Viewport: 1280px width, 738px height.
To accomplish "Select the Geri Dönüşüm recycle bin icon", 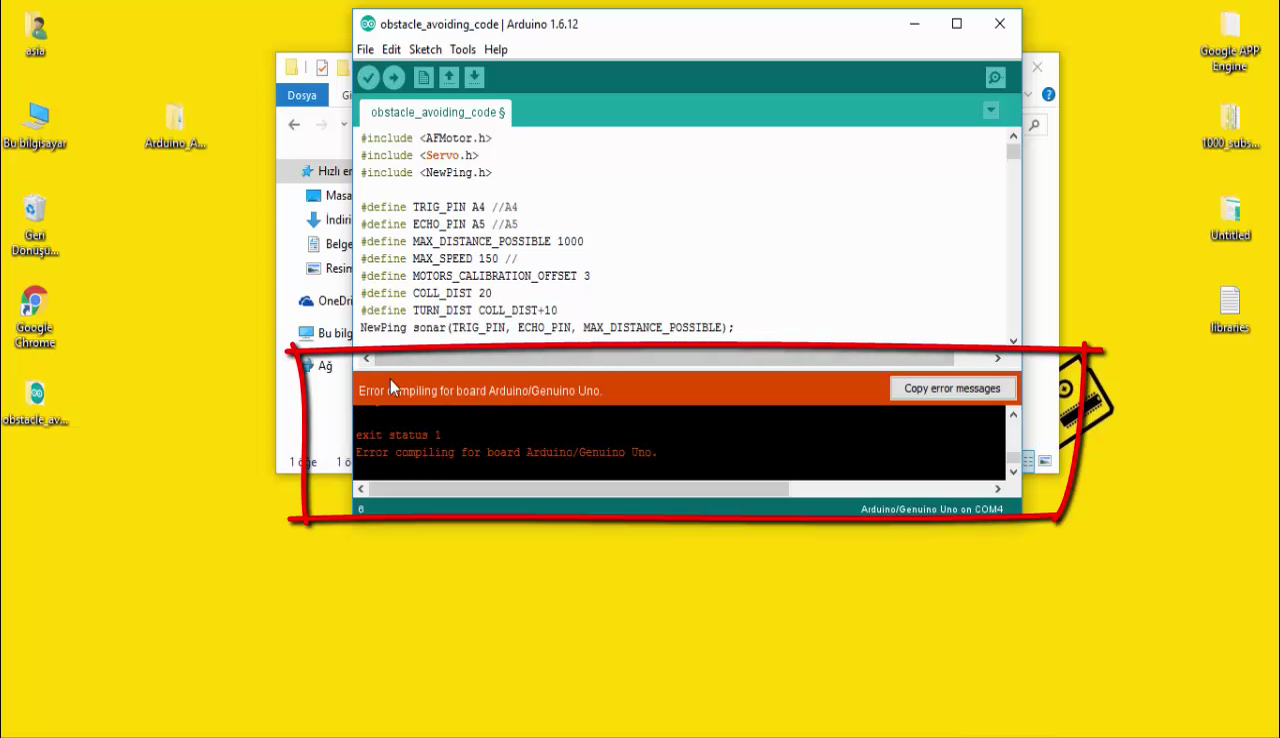I will click(35, 225).
